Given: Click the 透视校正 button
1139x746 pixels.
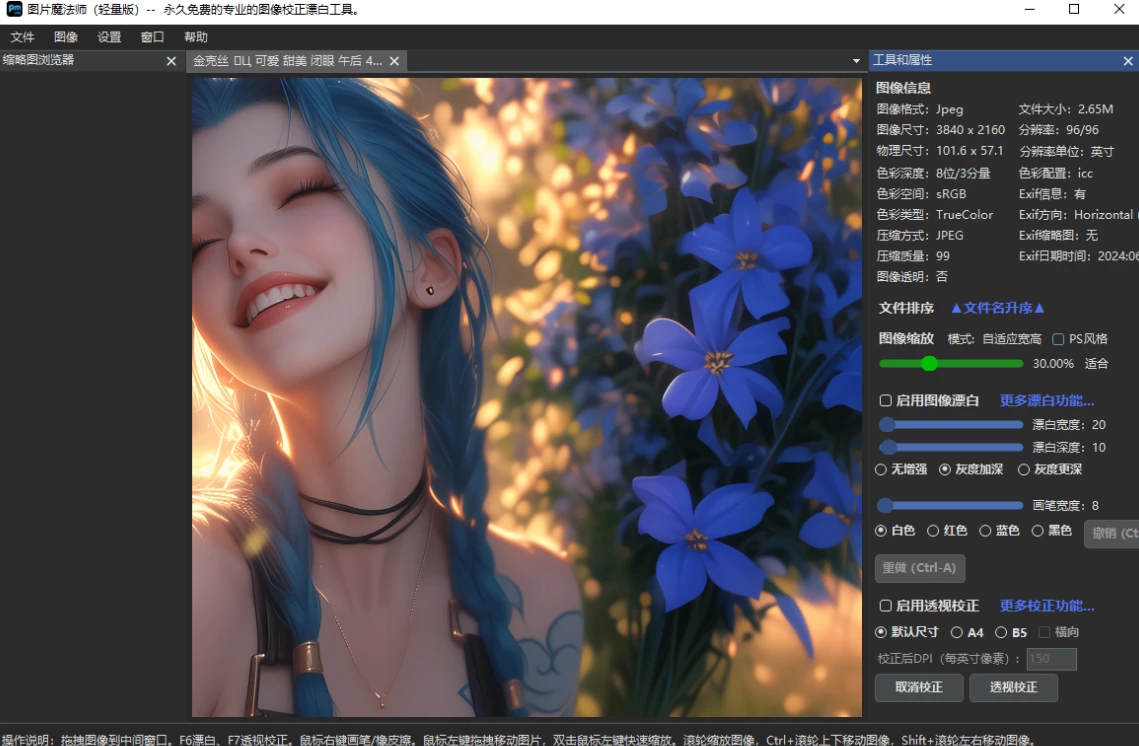Looking at the screenshot, I should [x=1013, y=687].
